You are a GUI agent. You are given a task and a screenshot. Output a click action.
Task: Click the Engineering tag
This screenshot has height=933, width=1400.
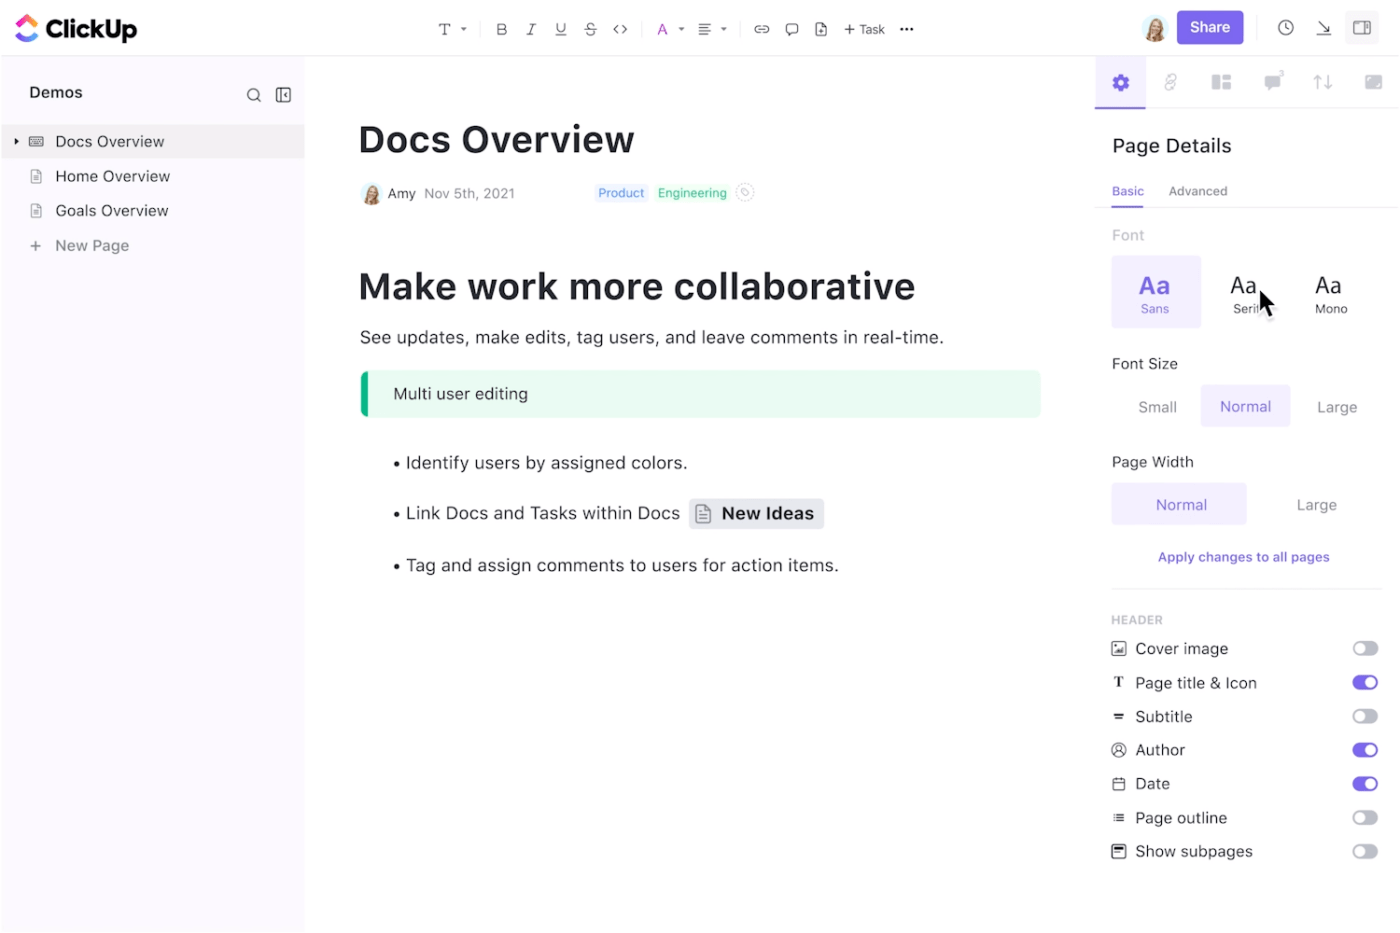[692, 193]
